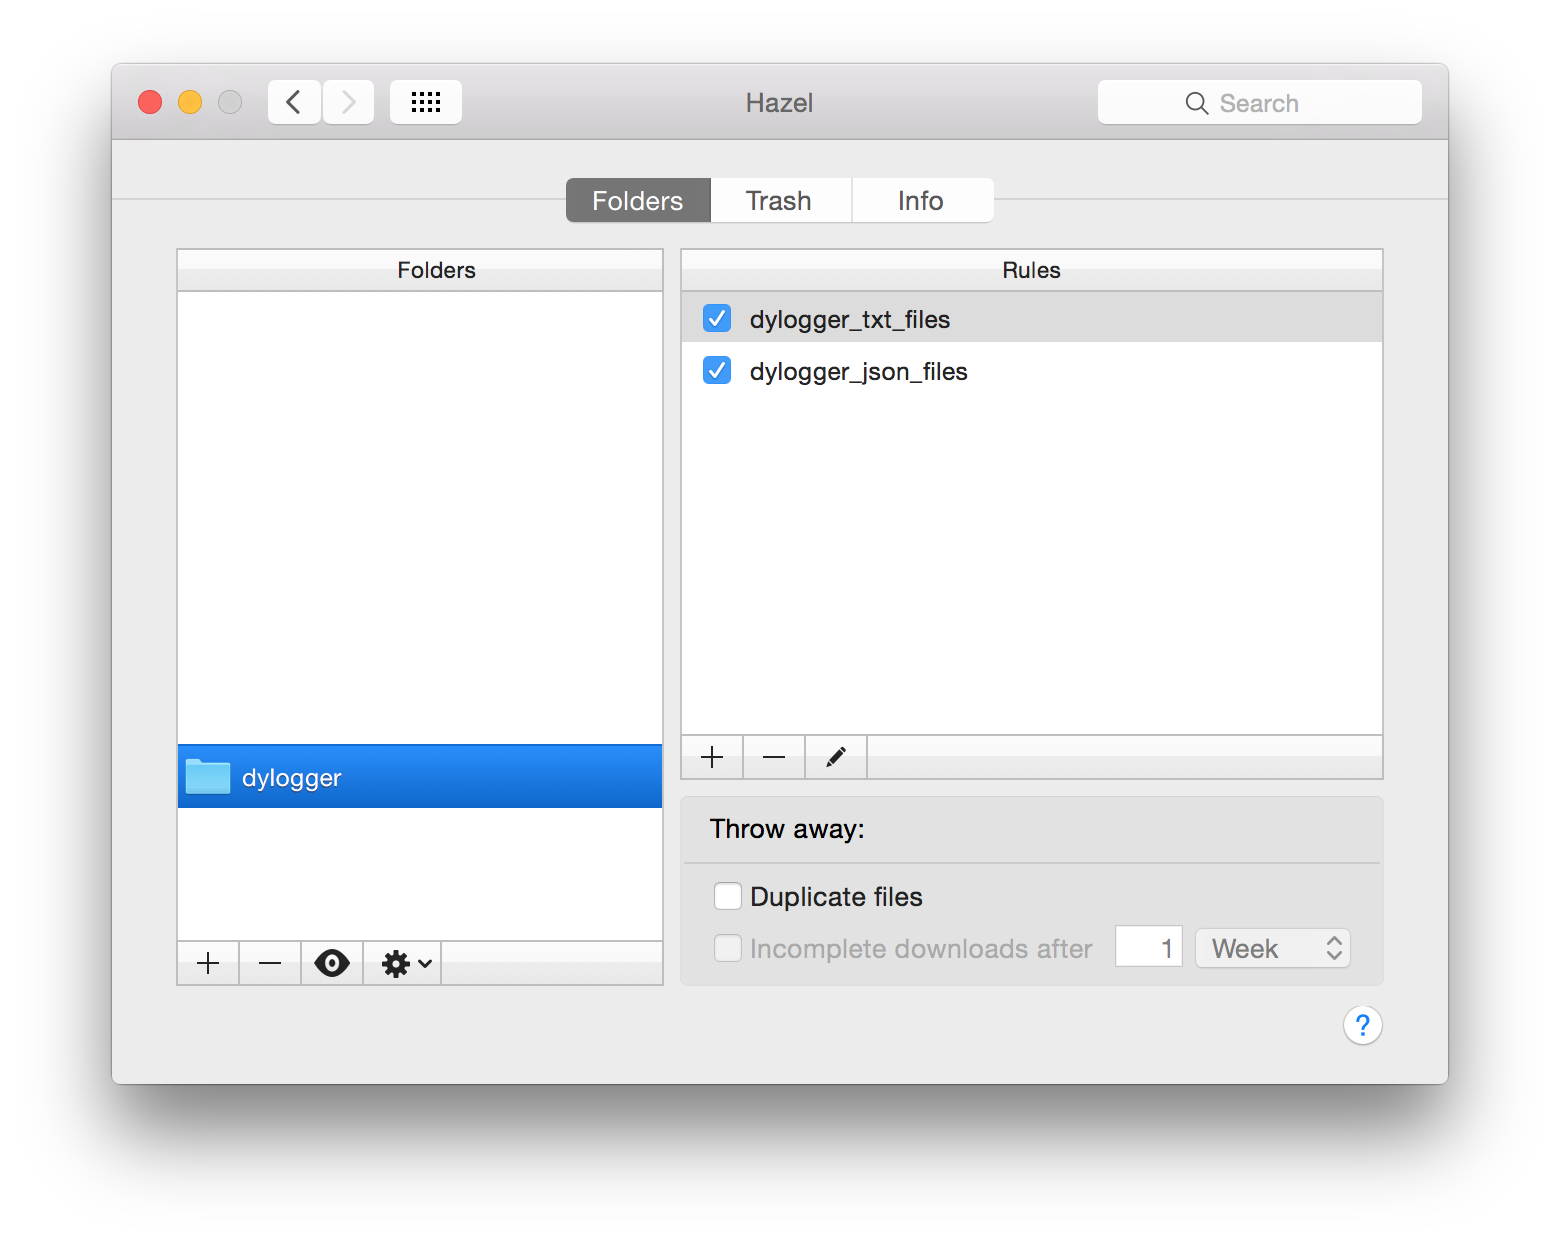Click the incomplete downloads number field
1560x1244 pixels.
tap(1149, 947)
